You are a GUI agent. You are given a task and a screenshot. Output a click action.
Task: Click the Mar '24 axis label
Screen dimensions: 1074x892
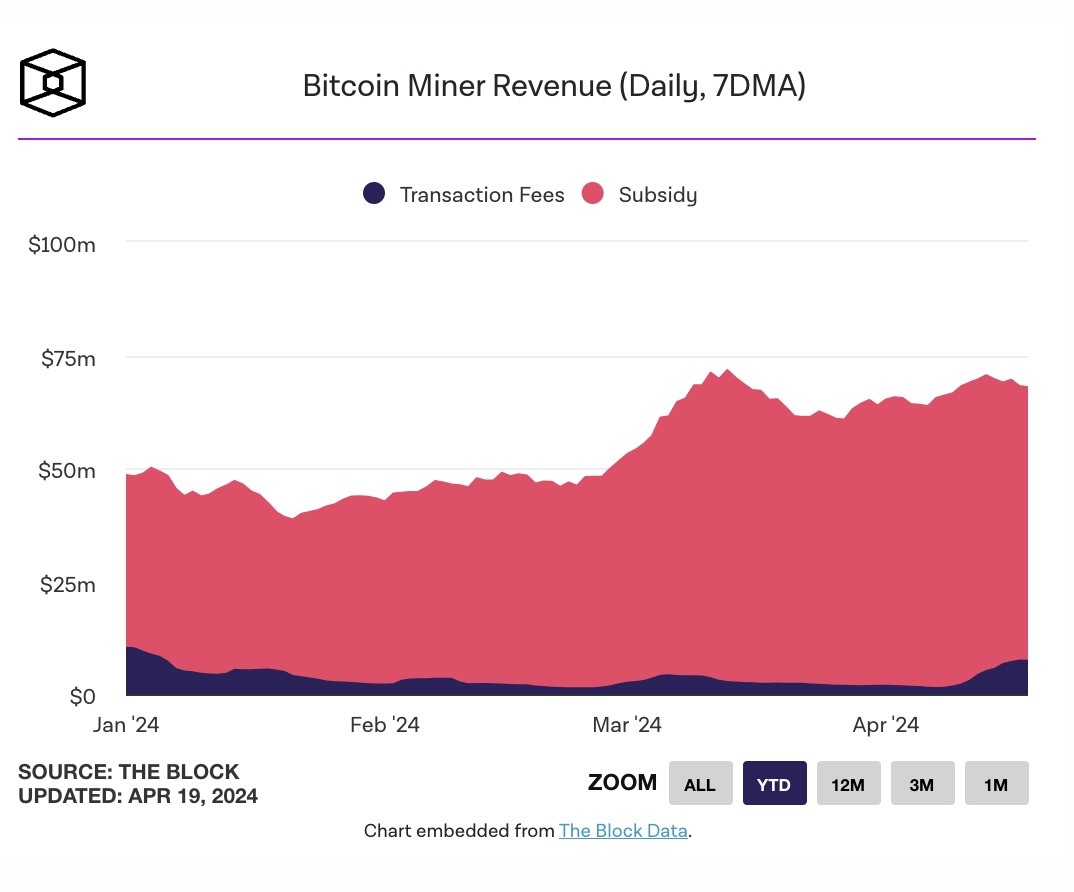[627, 725]
